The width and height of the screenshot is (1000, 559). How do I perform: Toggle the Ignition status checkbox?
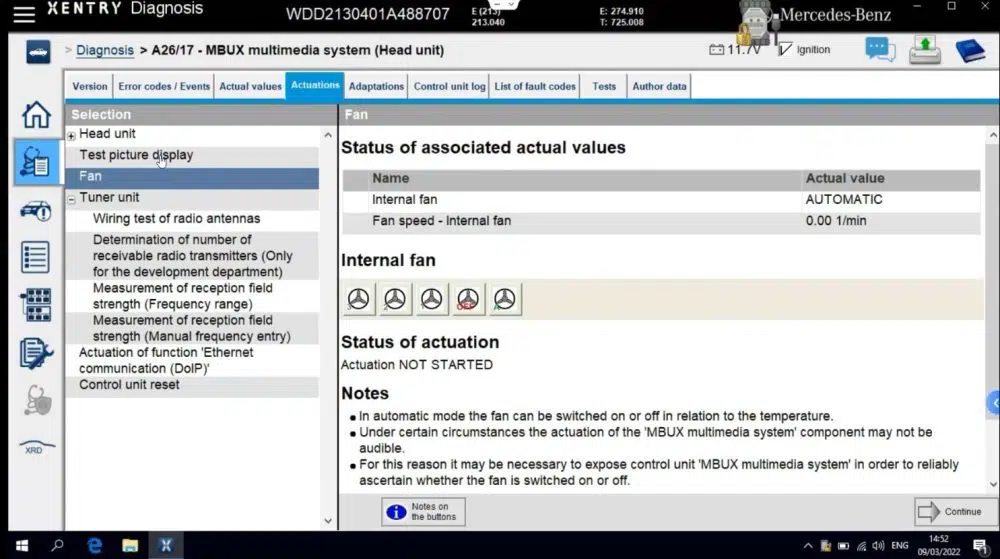pyautogui.click(x=785, y=49)
